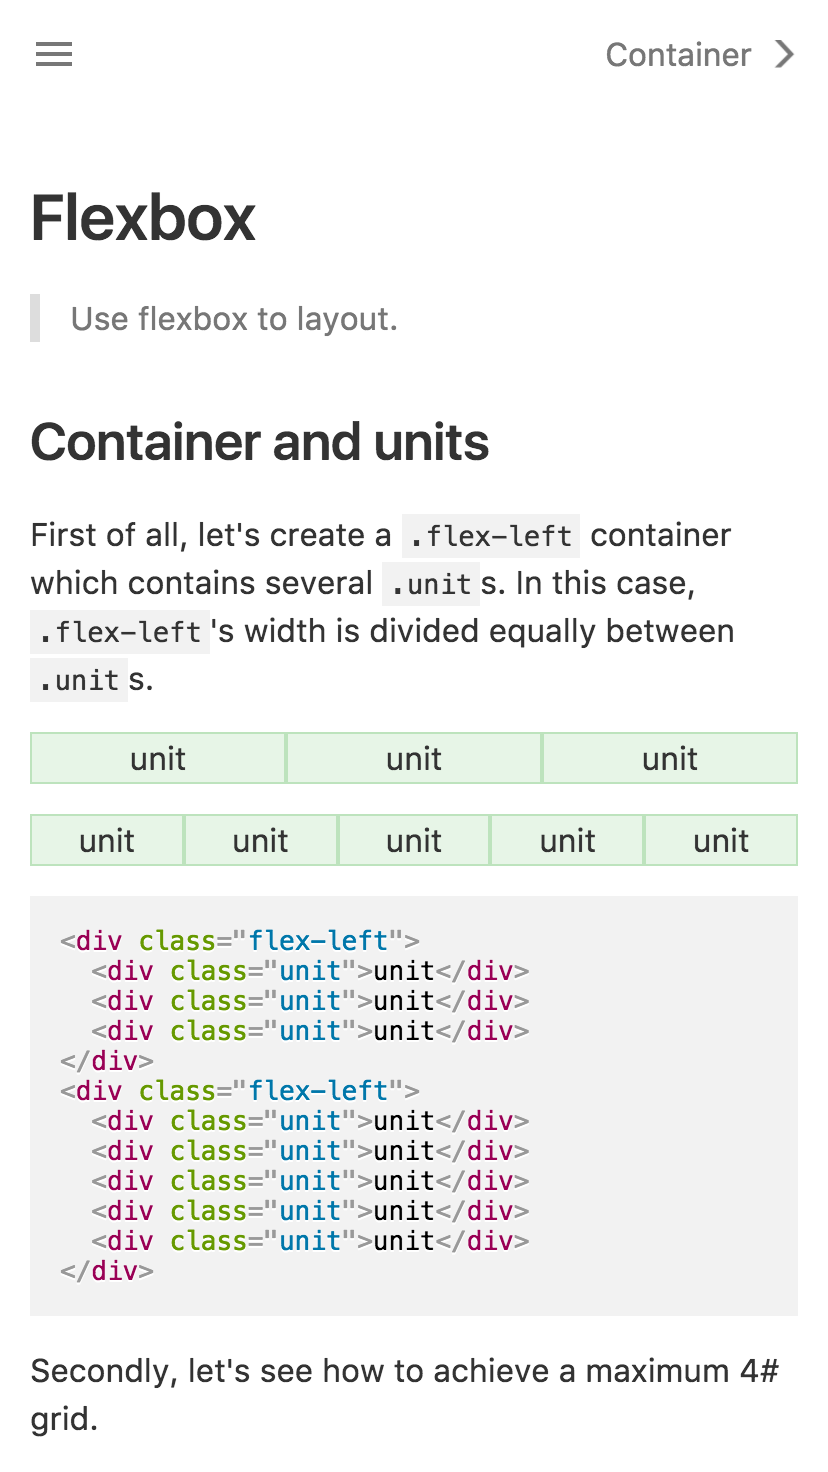Click the second unit in the five-unit row
The width and height of the screenshot is (828, 1472).
[260, 840]
